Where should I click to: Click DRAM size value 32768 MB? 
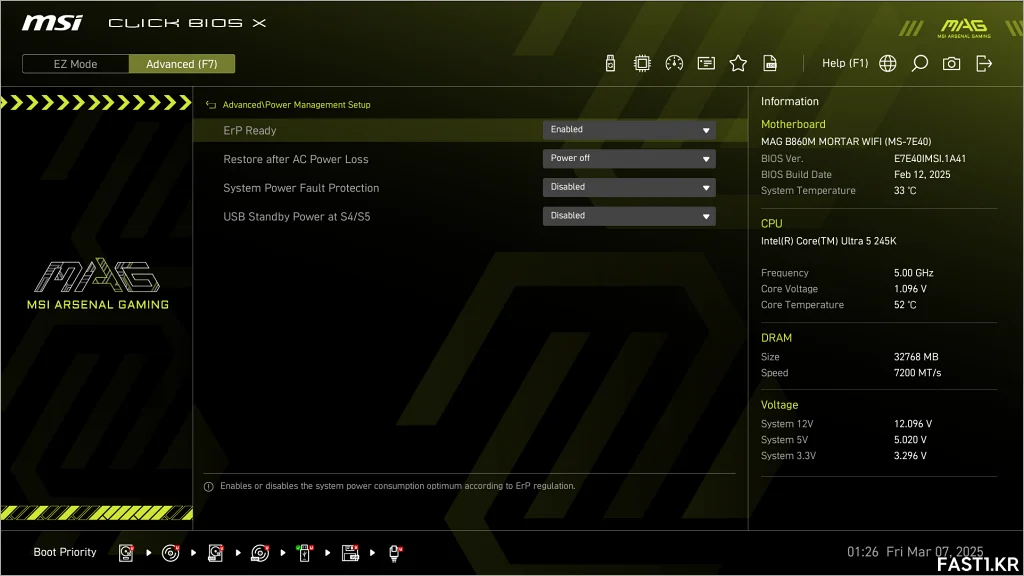[916, 357]
